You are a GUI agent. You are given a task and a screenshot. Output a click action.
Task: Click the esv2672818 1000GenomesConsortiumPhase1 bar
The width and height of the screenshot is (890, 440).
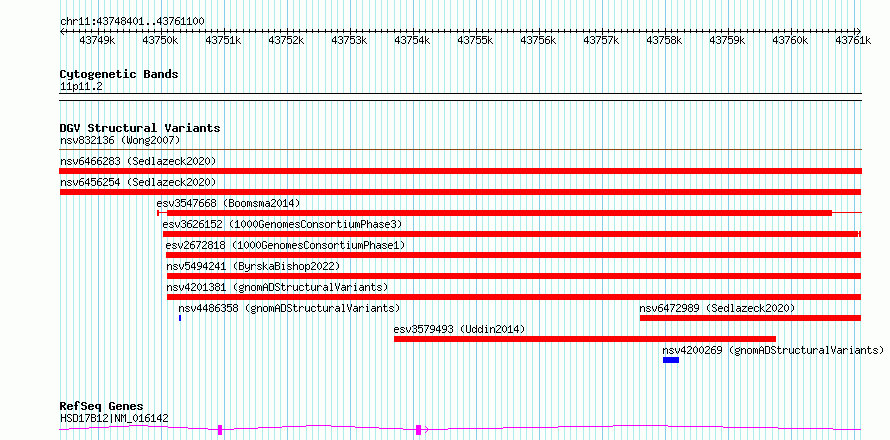pos(514,255)
